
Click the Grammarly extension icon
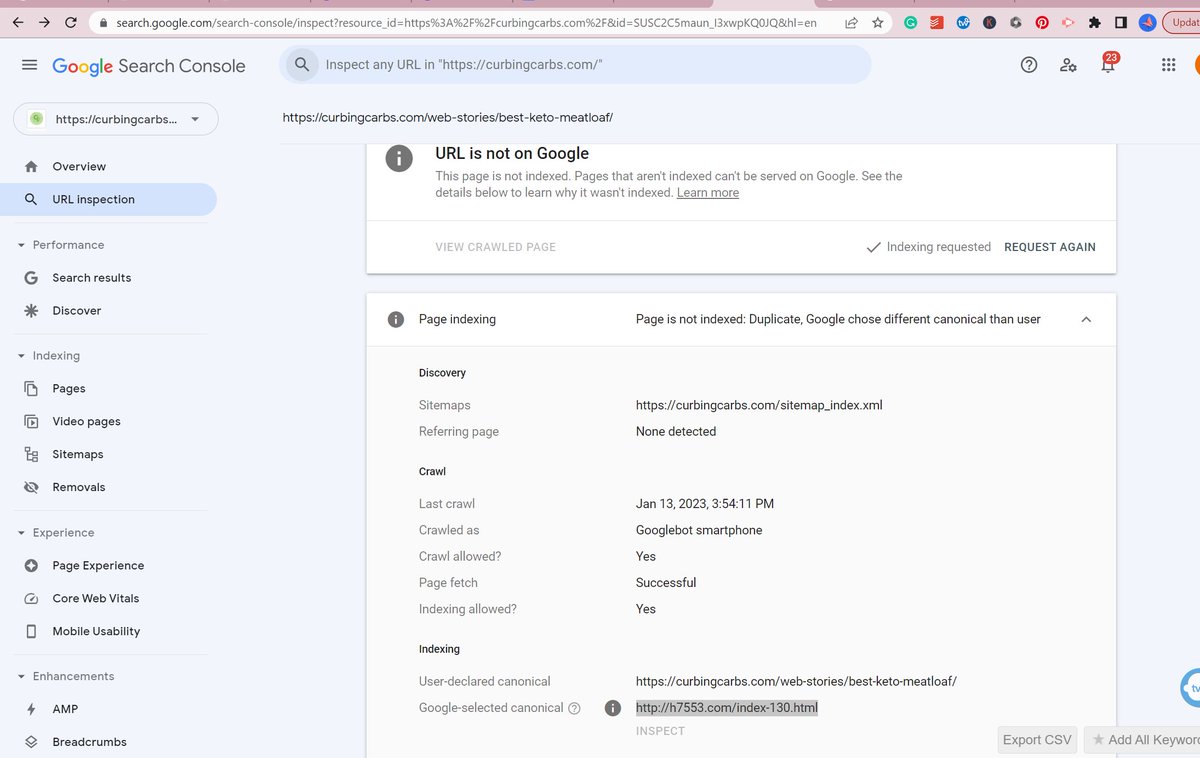(x=911, y=22)
